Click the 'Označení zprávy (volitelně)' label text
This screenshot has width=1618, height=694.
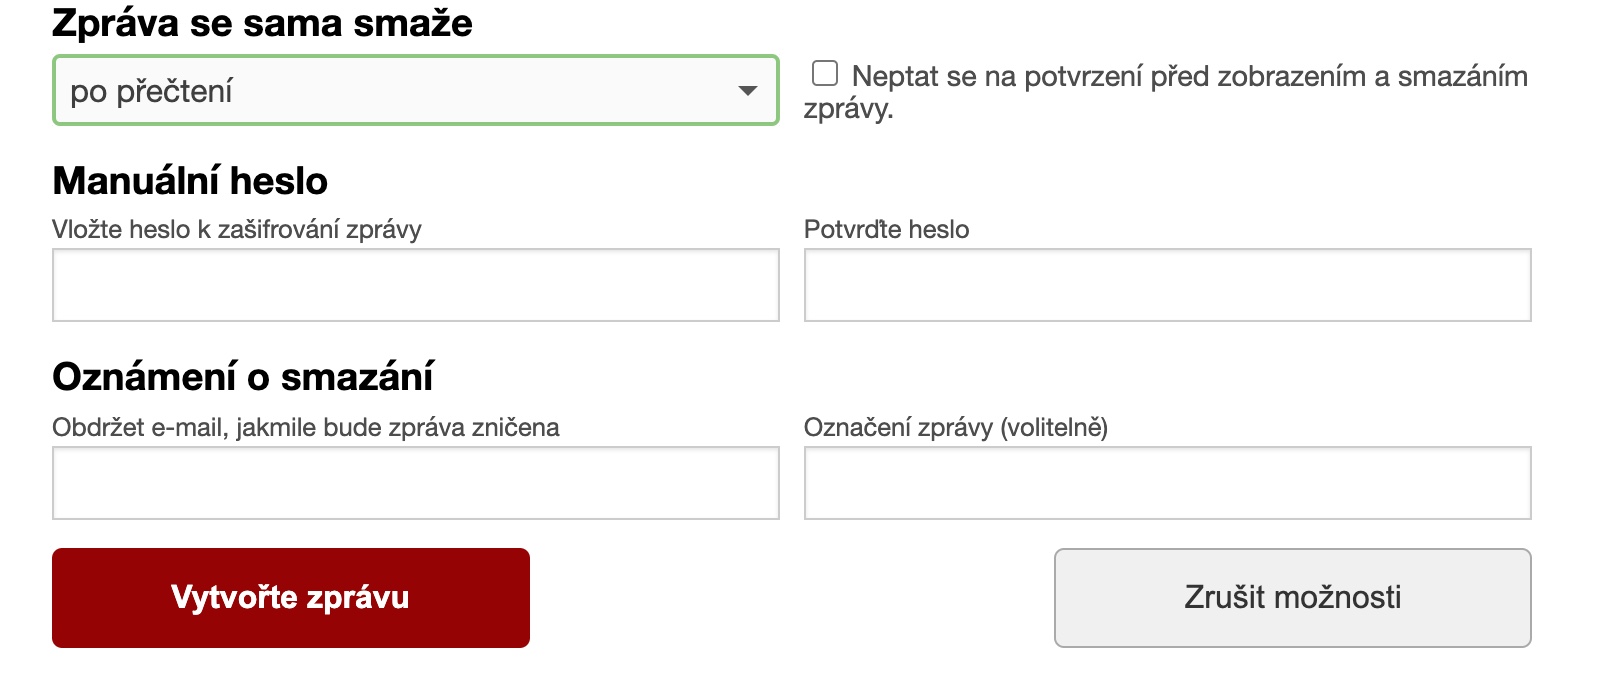tap(955, 428)
